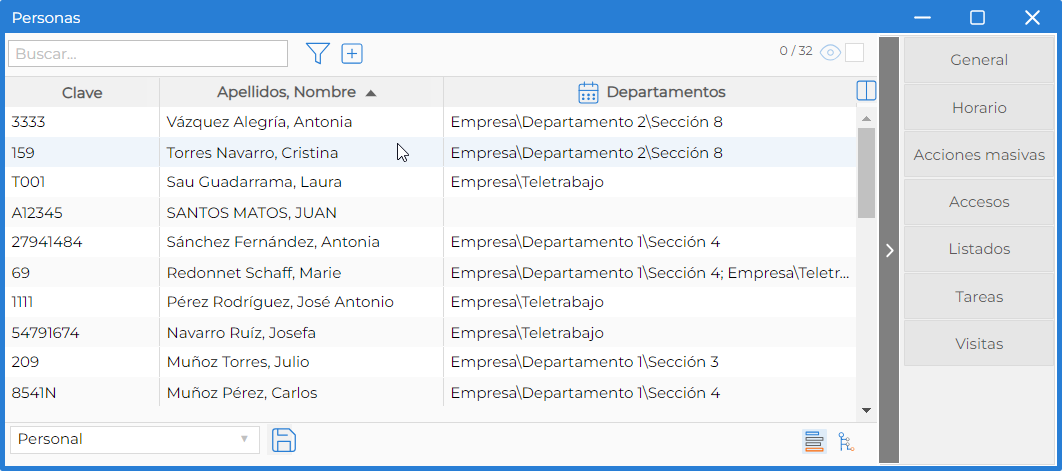Select Pérez Rodríguez, José Antonio
This screenshot has height=471, width=1062.
pos(431,302)
